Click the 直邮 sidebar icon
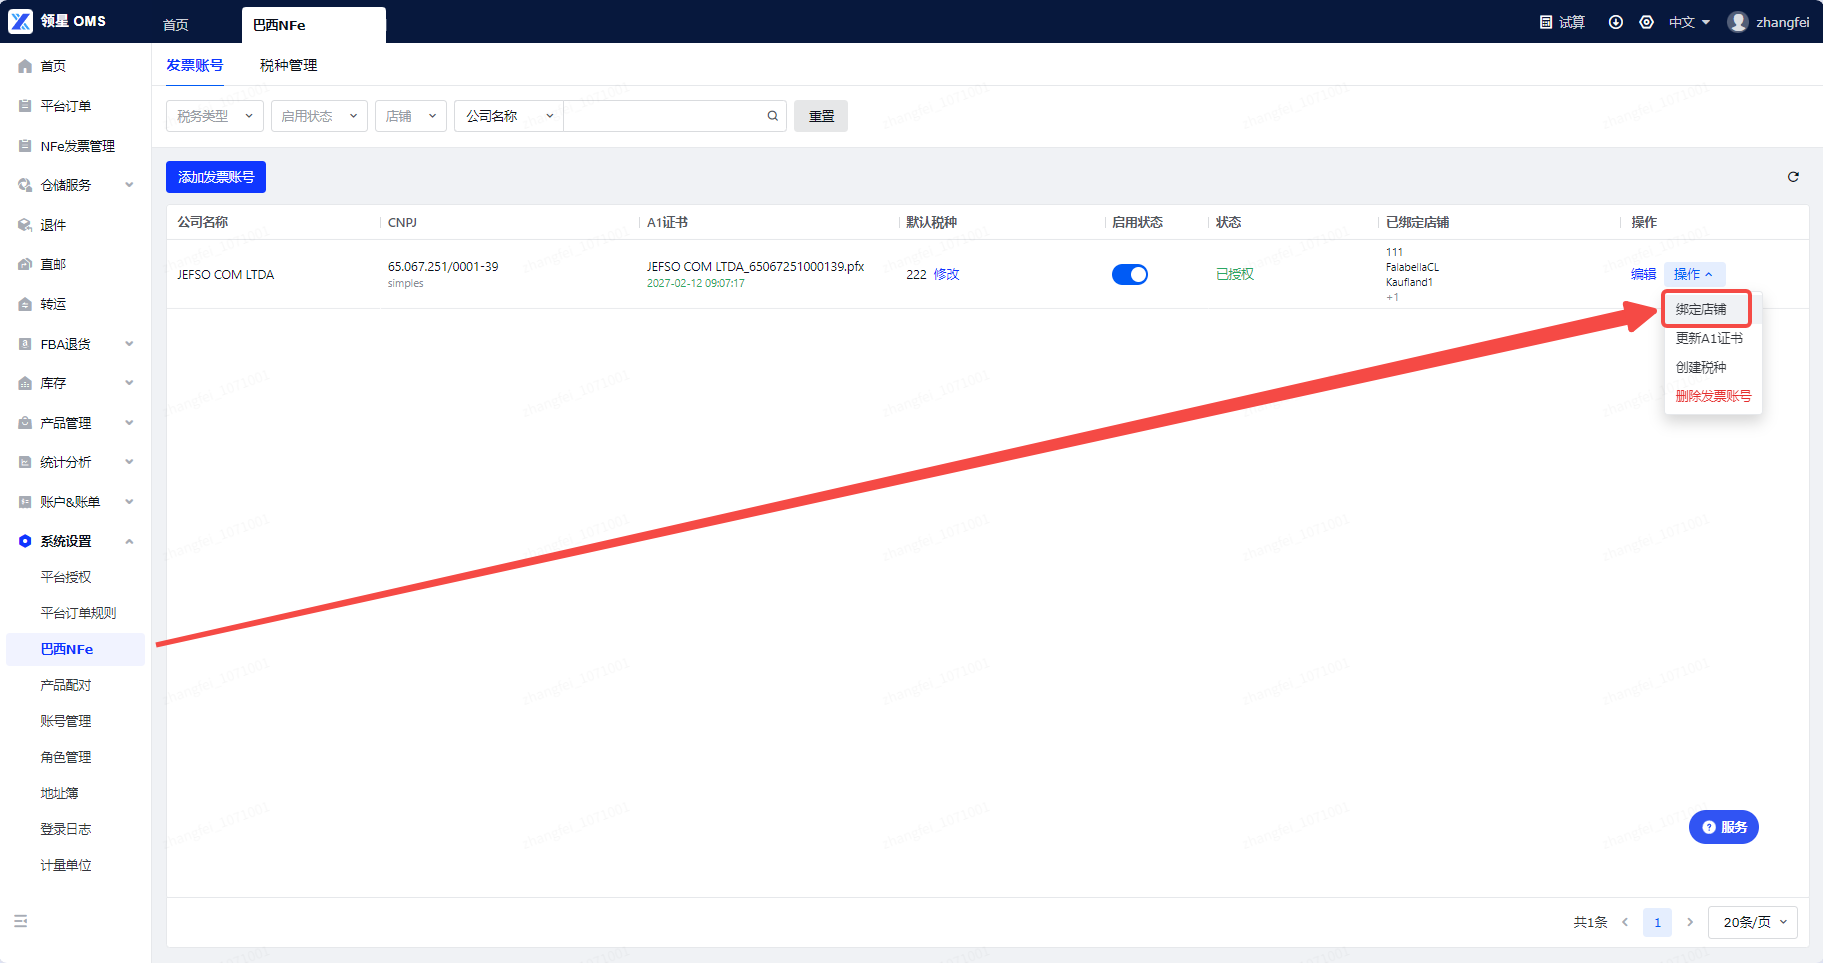Image resolution: width=1823 pixels, height=963 pixels. [25, 264]
